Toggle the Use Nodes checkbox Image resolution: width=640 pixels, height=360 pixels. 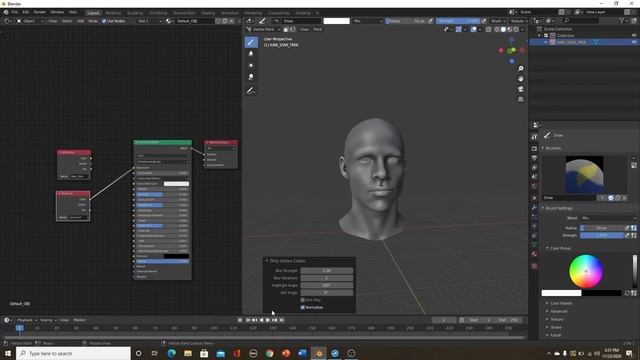[x=104, y=21]
